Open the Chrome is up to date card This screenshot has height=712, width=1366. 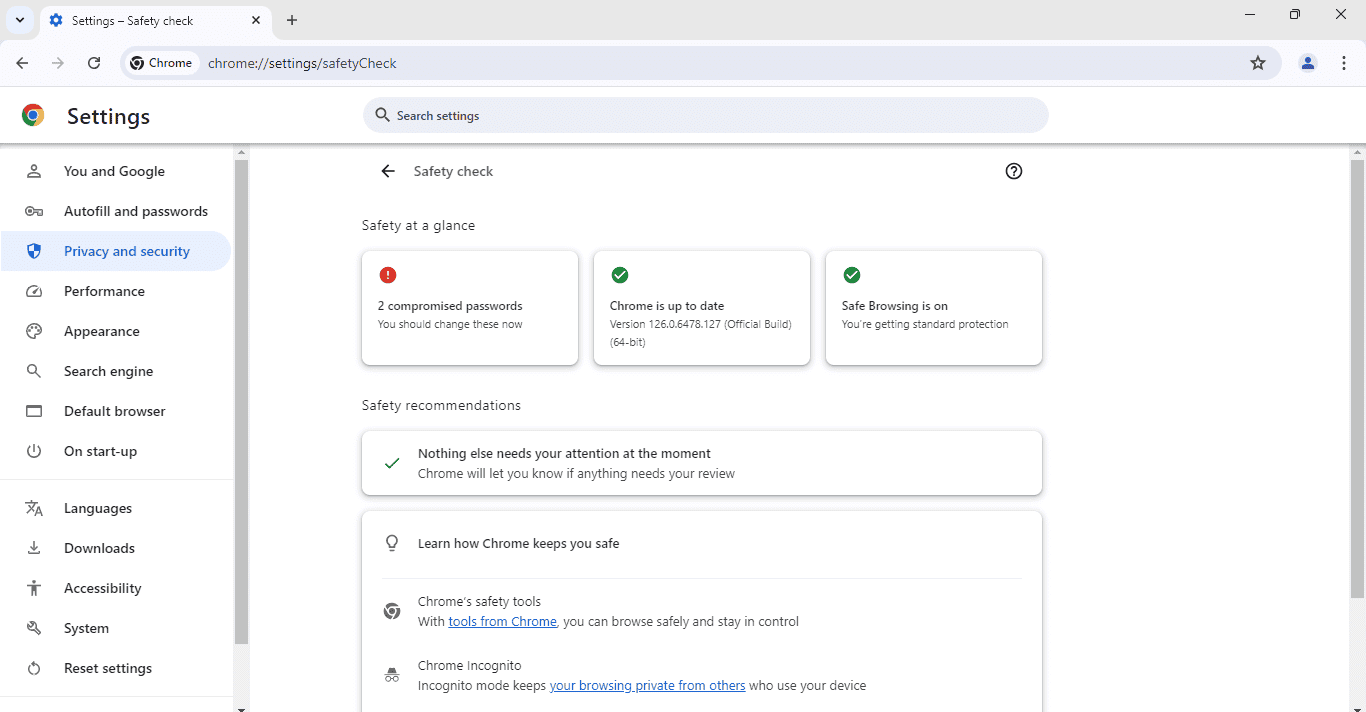[x=702, y=308]
